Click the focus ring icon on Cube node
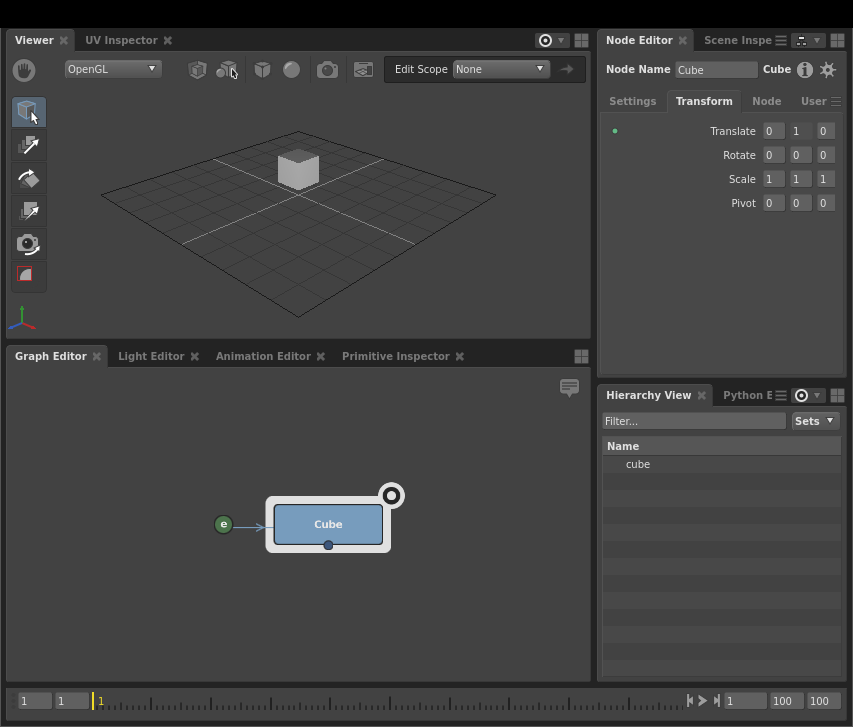 coord(392,496)
